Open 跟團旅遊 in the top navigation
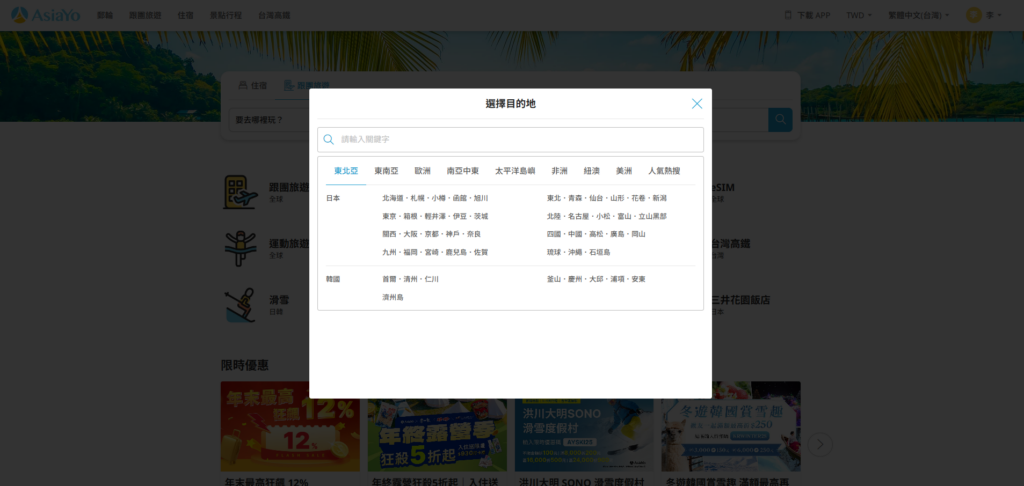Screen dimensions: 1024x486 click(x=145, y=15)
